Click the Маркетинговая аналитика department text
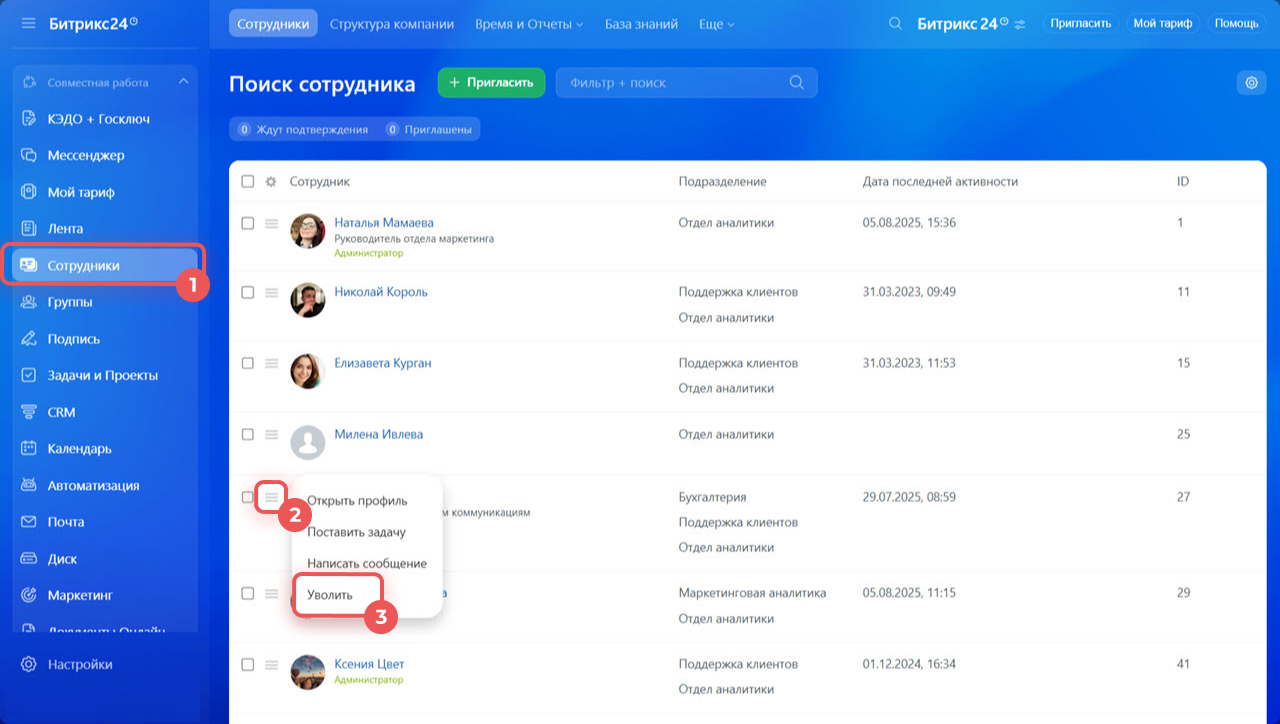 [752, 593]
